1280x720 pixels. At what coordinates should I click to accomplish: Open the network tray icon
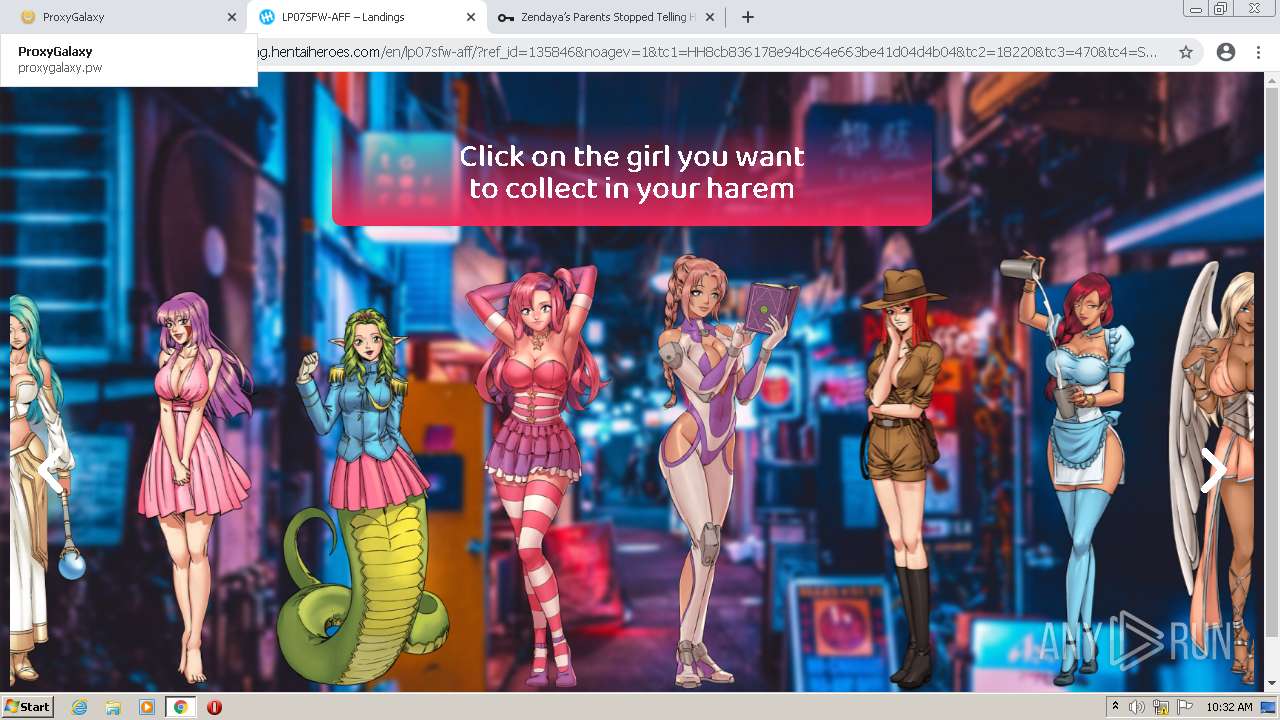(1161, 707)
